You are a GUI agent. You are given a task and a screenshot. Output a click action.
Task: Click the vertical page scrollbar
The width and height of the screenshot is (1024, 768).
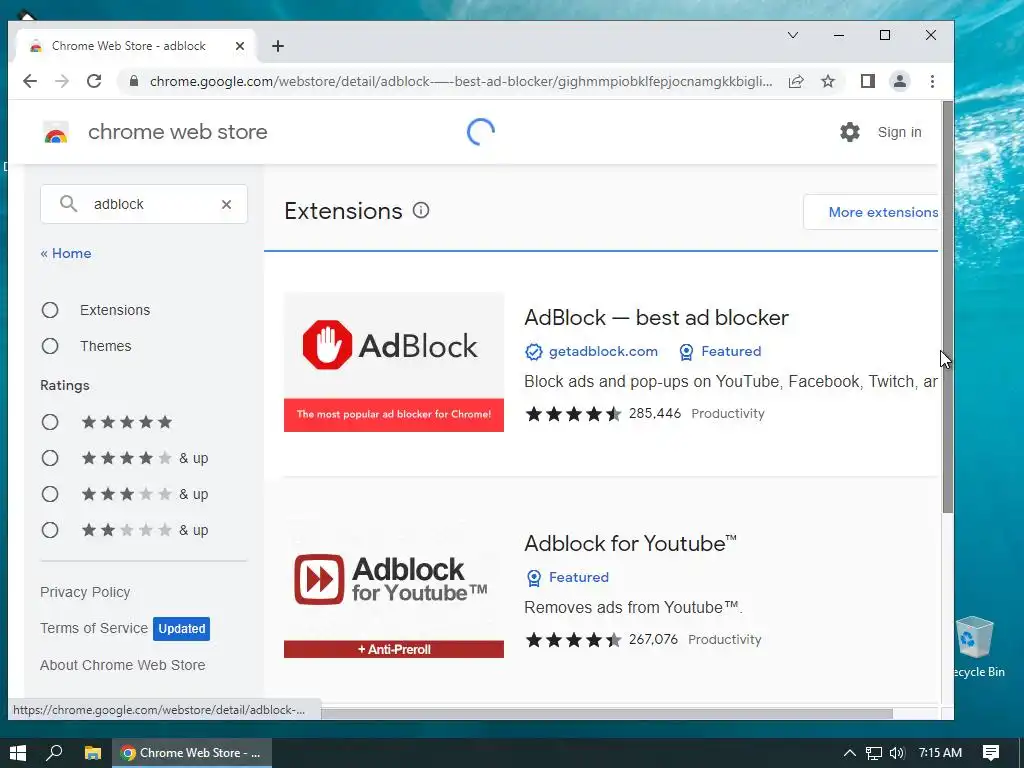point(948,307)
